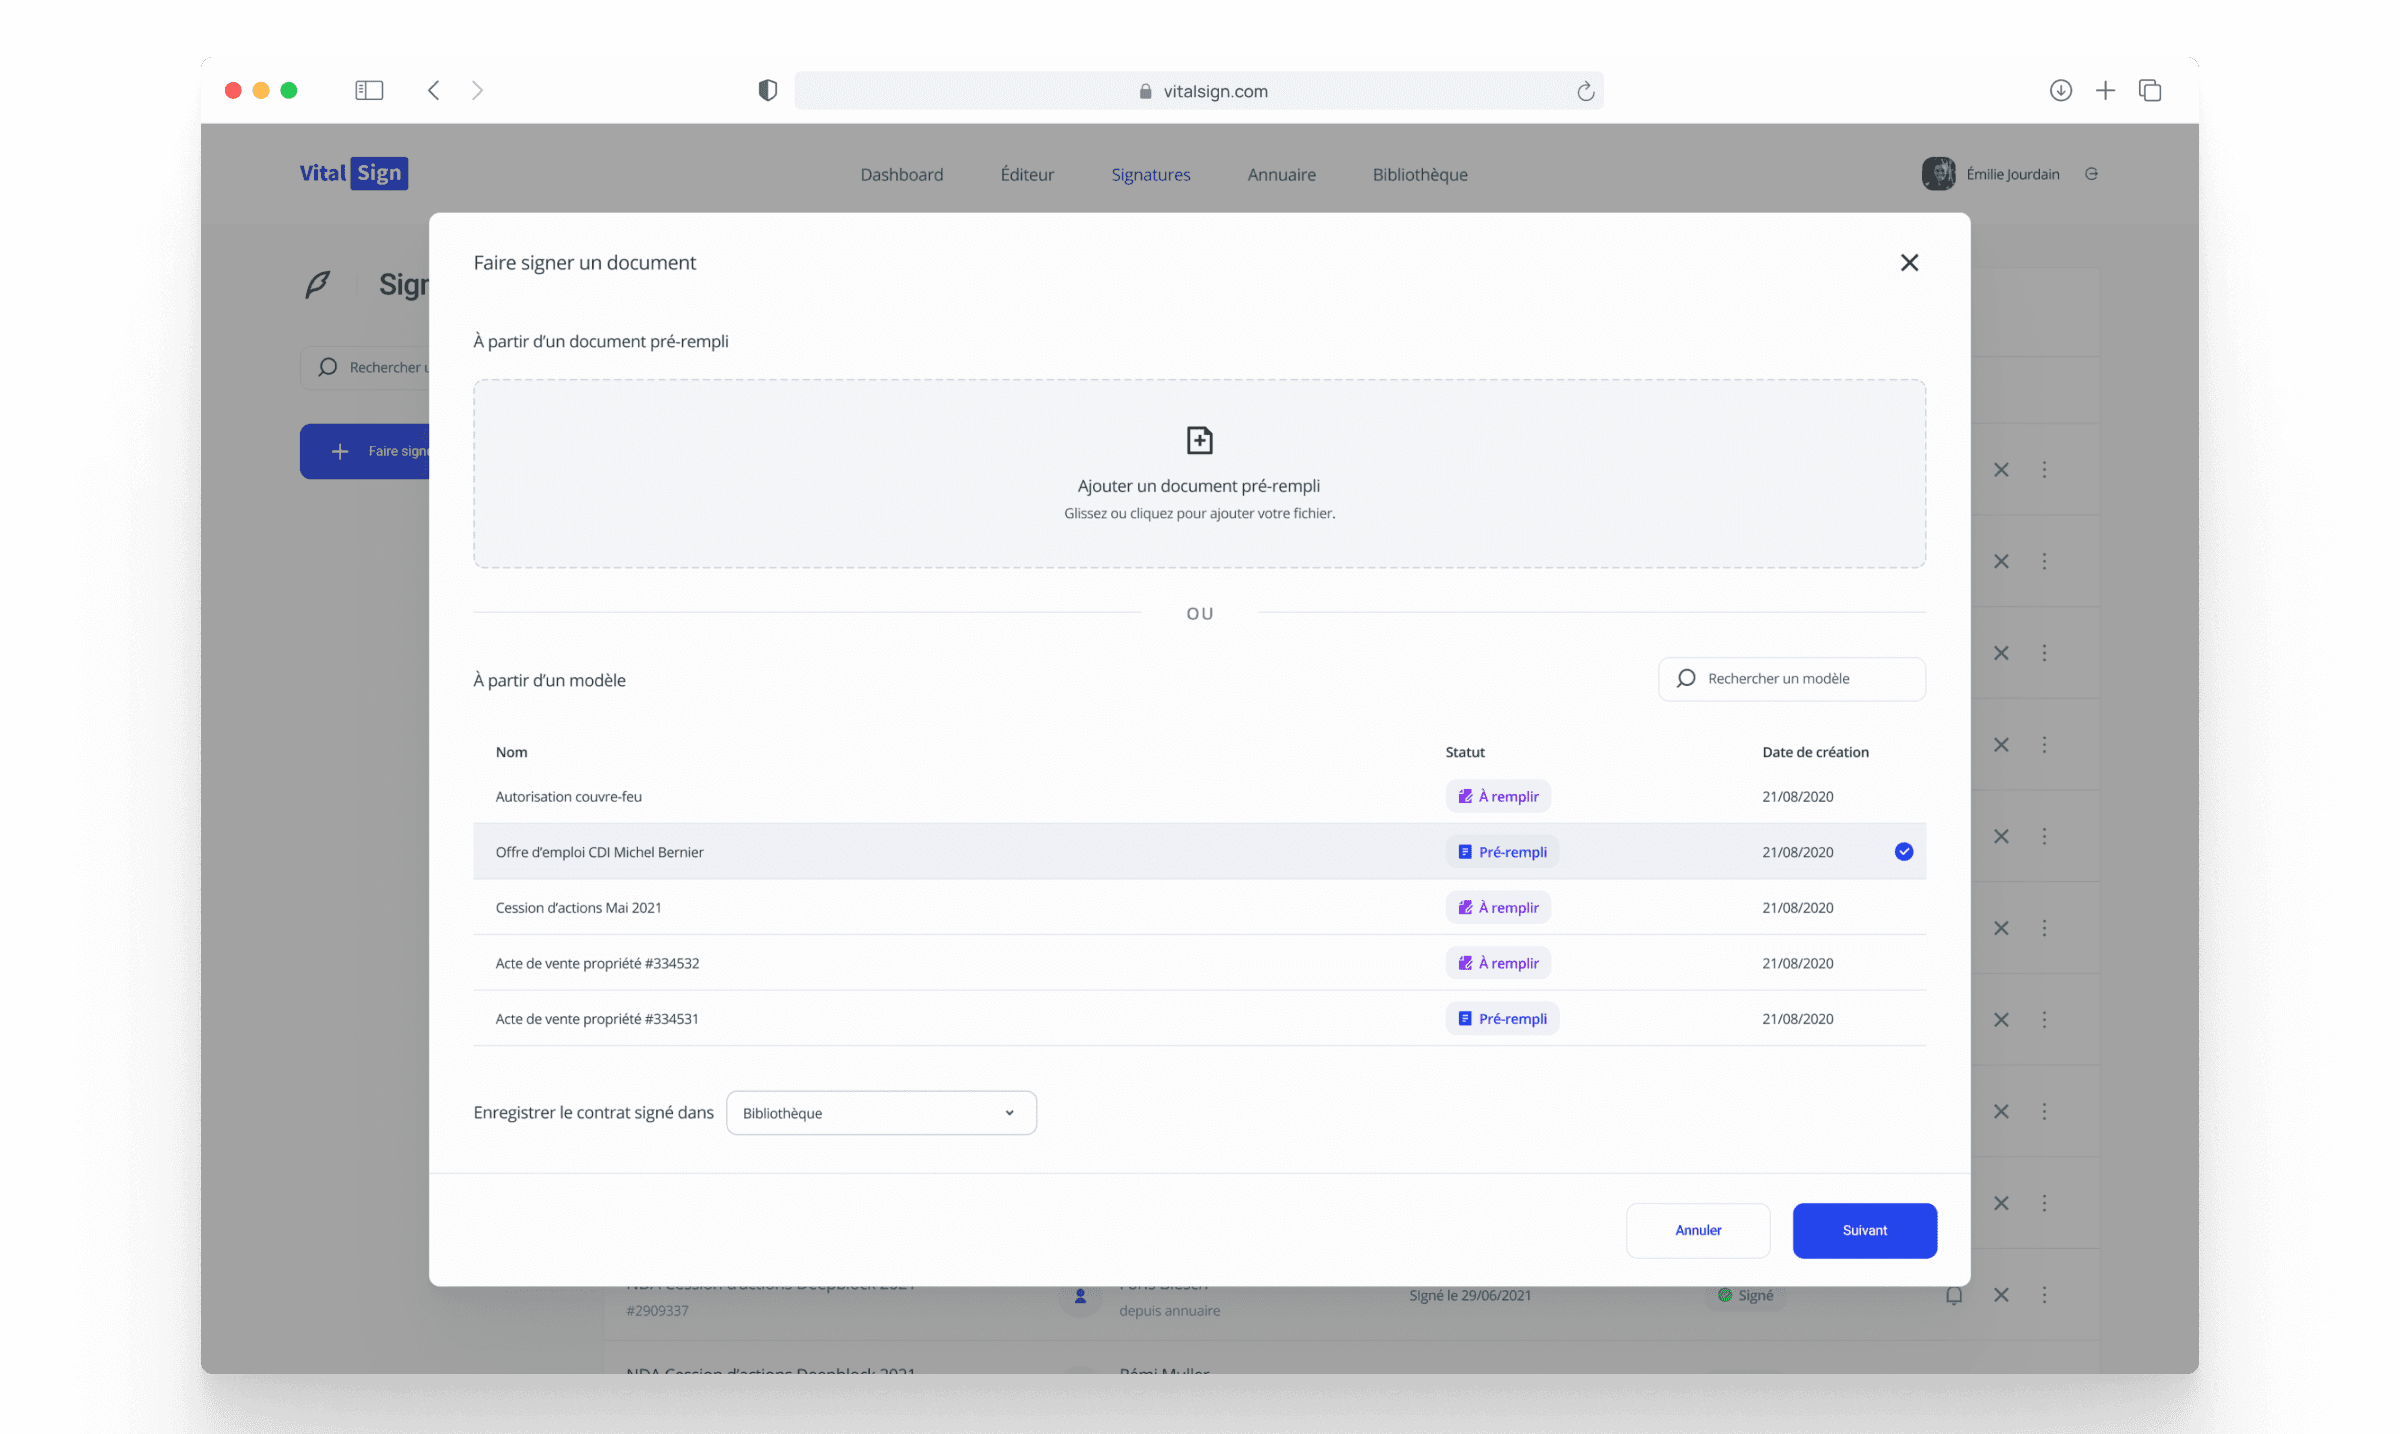This screenshot has height=1434, width=2400.
Task: Close the Faire signer un document dialog
Action: (1909, 262)
